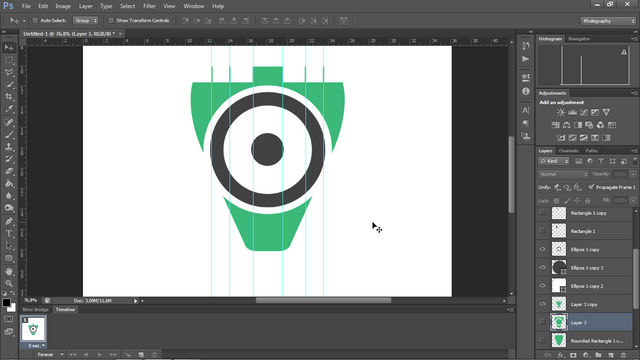Select the Blur tool
This screenshot has height=360, width=640.
9,196
